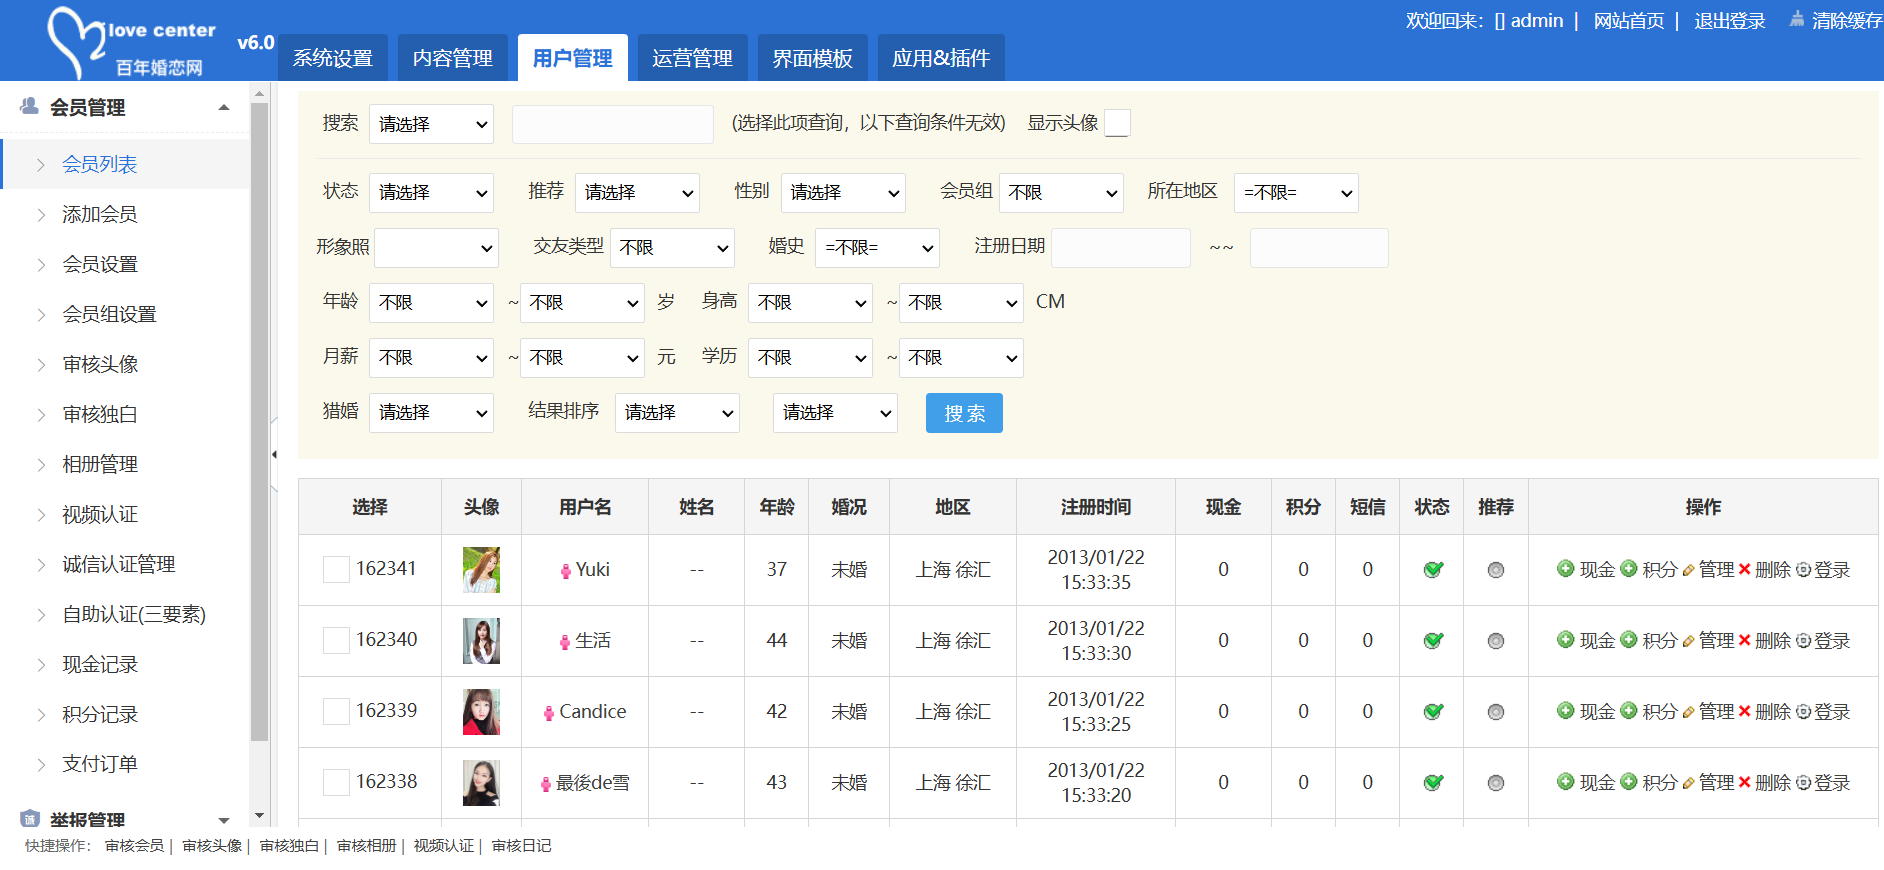Expand the 会员组 dropdown
1884x870 pixels.
pos(1060,193)
